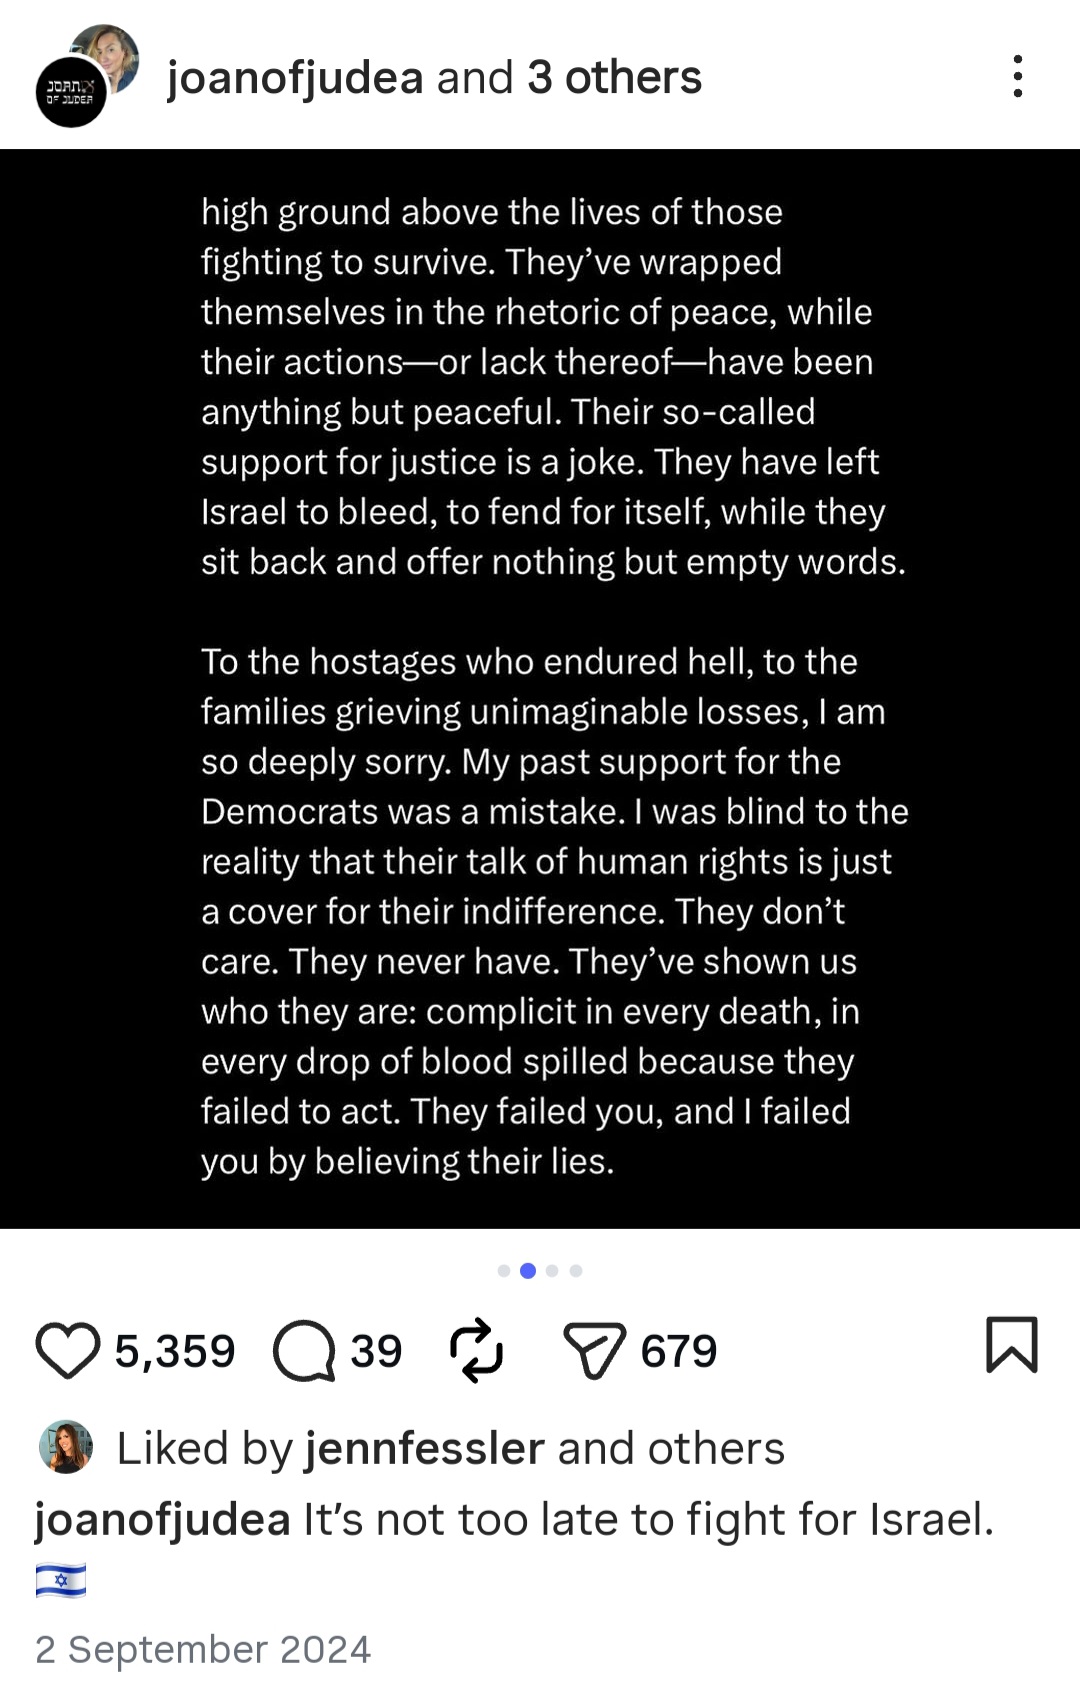View jennfessler small avatar in likes
The height and width of the screenshot is (1688, 1080).
66,1447
